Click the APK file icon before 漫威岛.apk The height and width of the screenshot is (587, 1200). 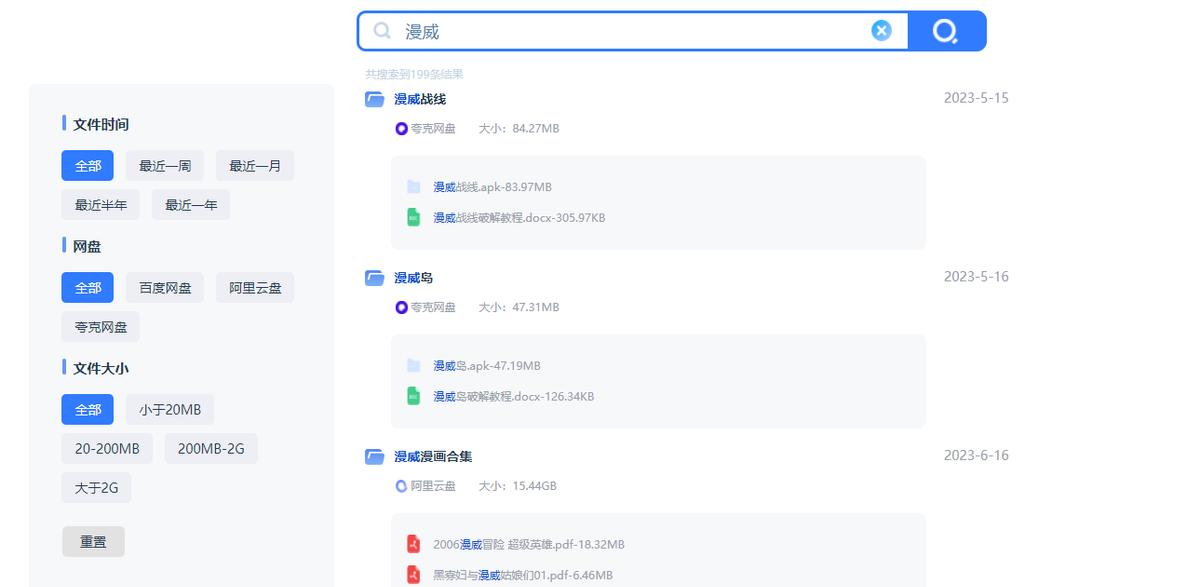click(x=413, y=365)
